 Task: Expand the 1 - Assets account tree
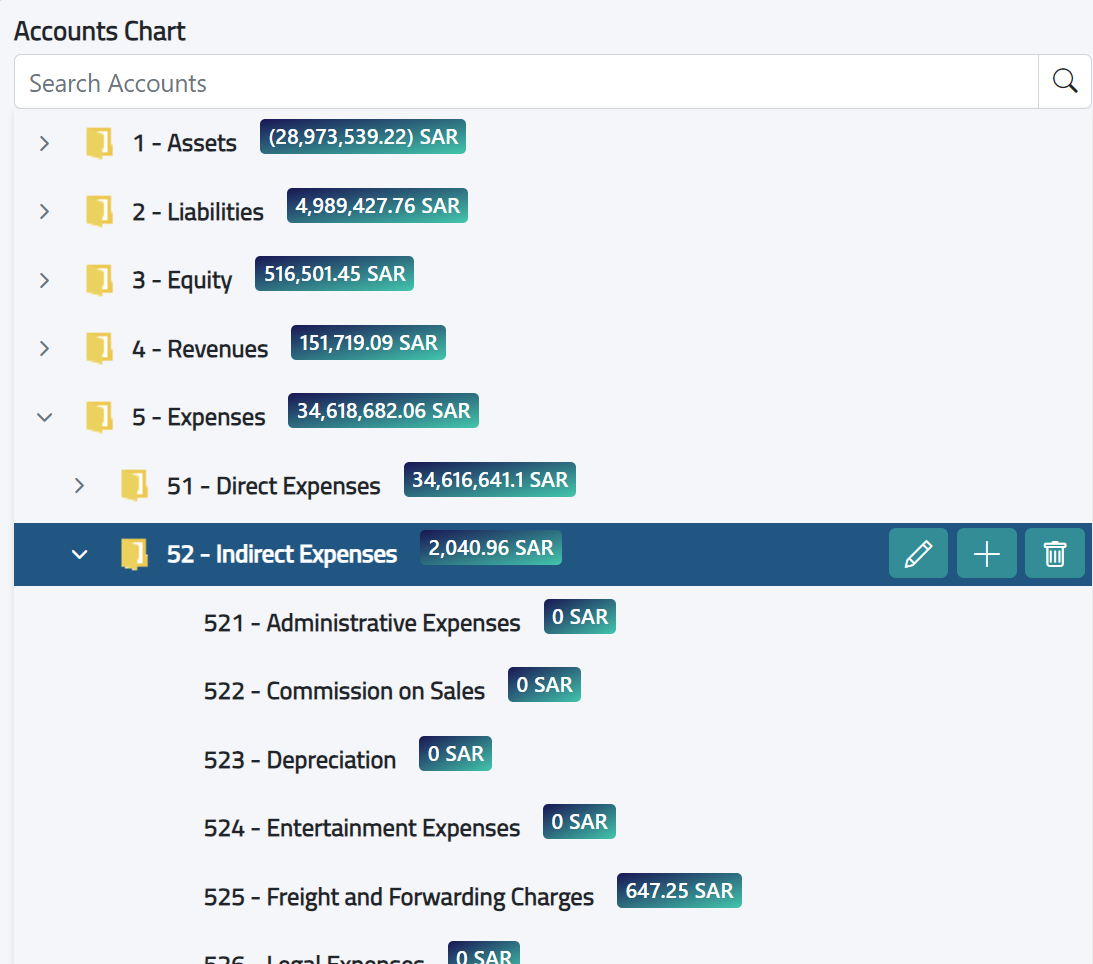click(x=44, y=143)
